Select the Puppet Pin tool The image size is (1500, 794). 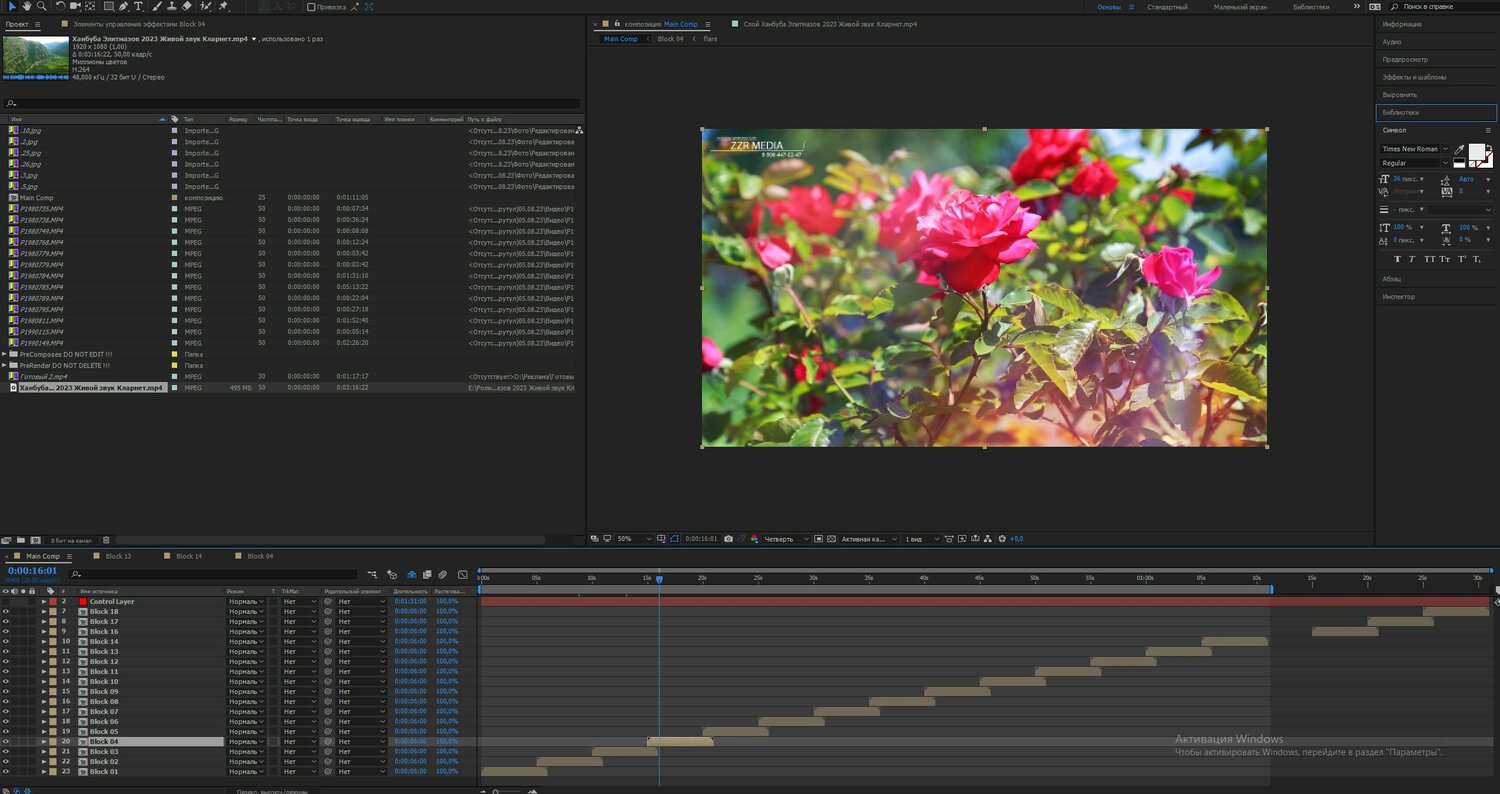(223, 6)
